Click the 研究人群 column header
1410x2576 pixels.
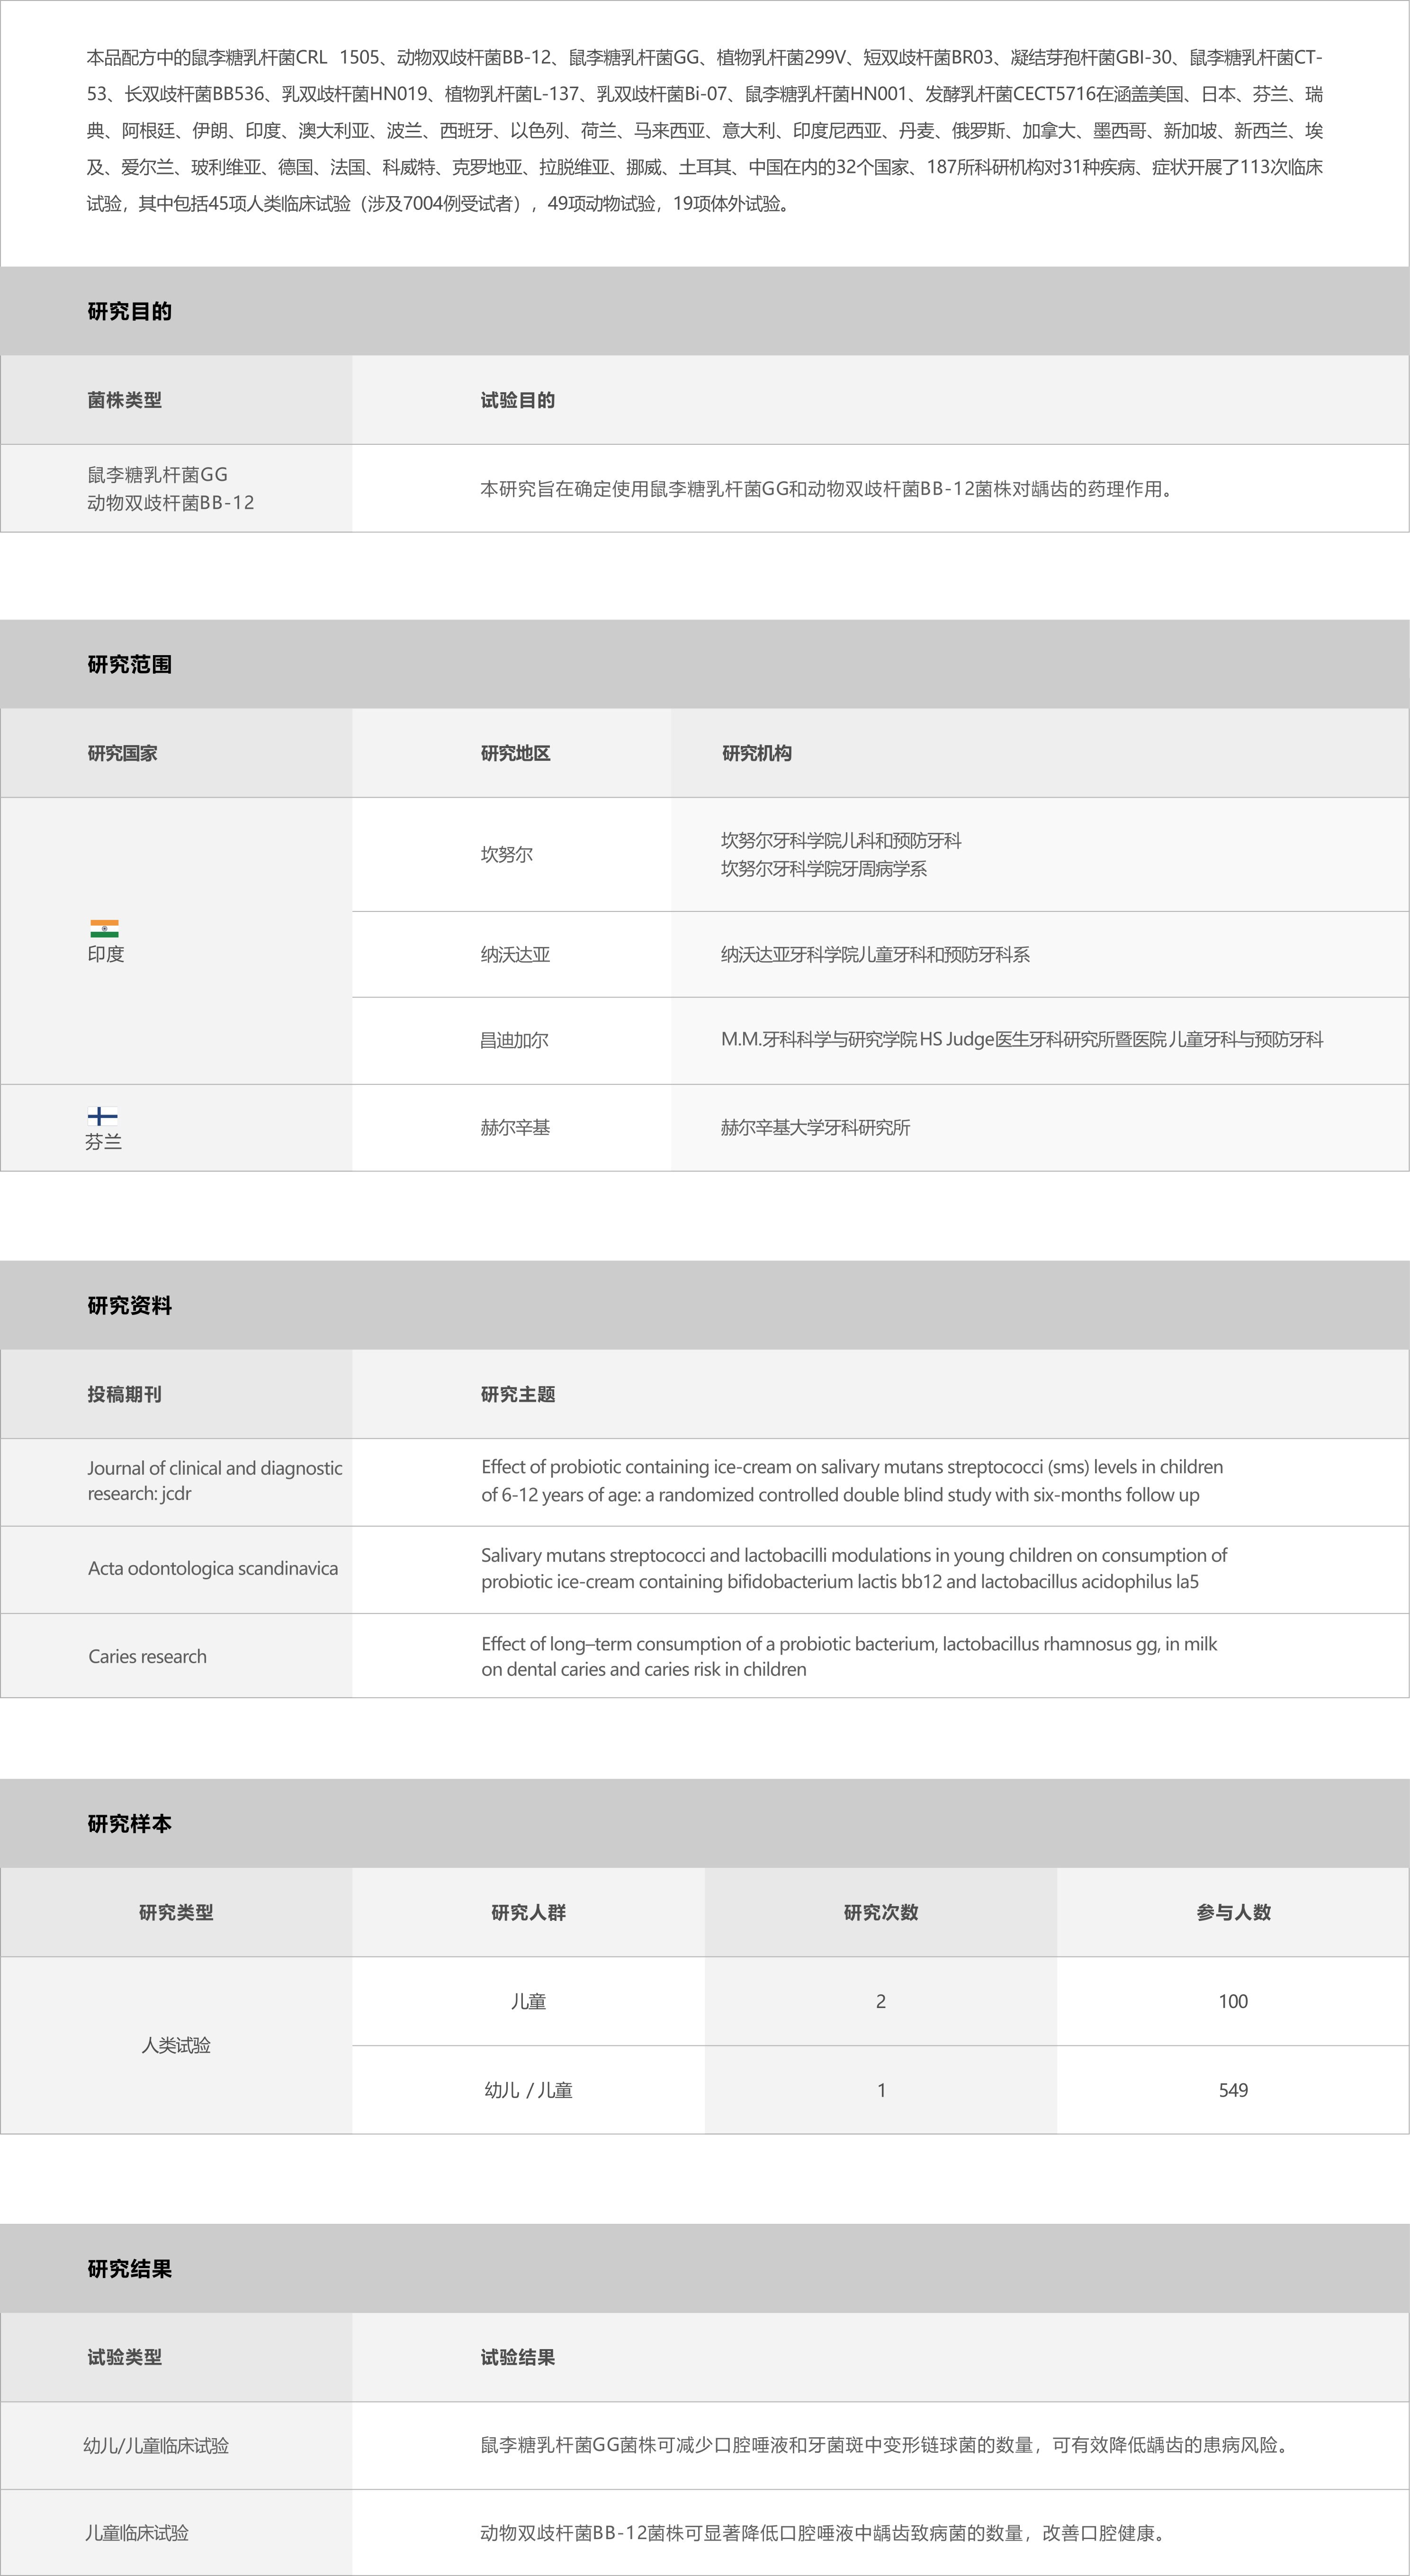pyautogui.click(x=528, y=1912)
